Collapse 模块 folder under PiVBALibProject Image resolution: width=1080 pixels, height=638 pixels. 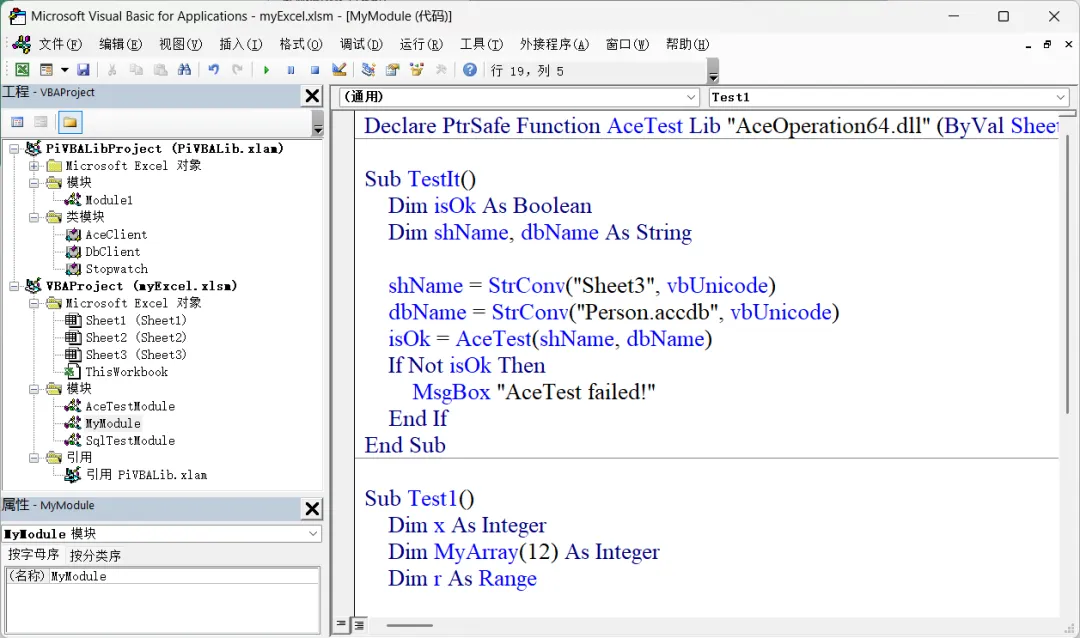34,183
